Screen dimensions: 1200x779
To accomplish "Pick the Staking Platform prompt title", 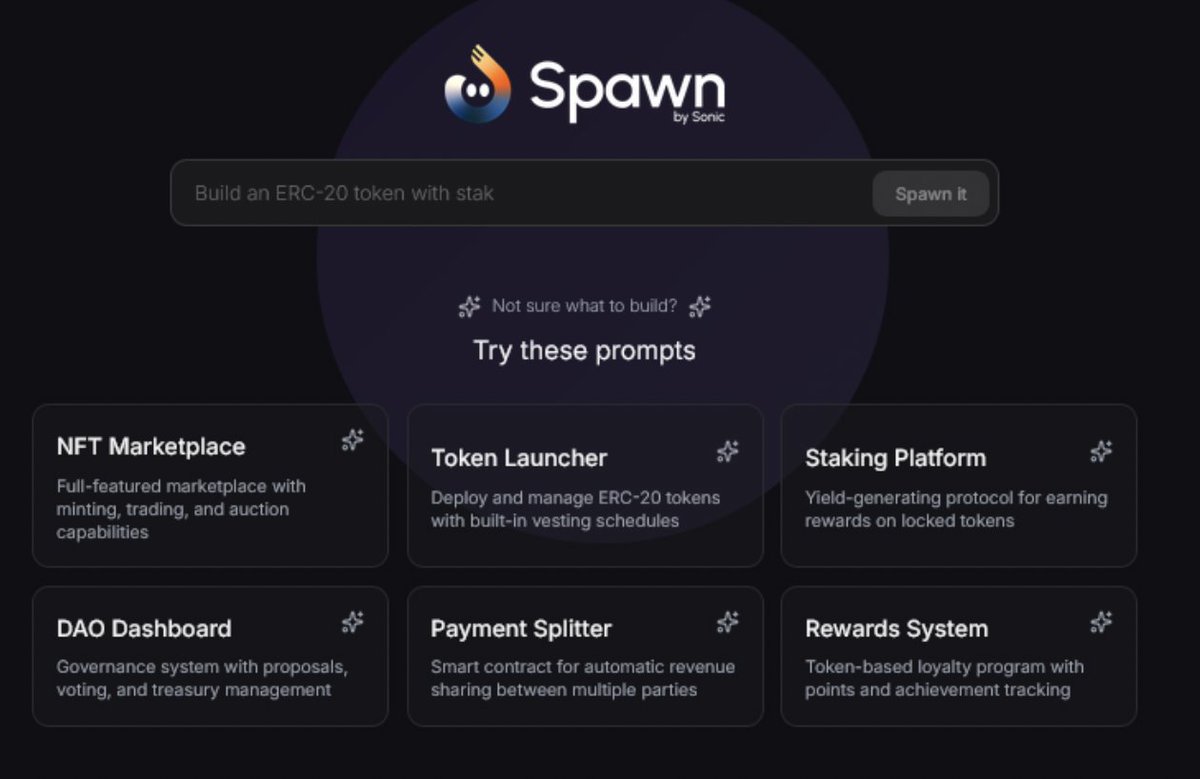I will (895, 458).
